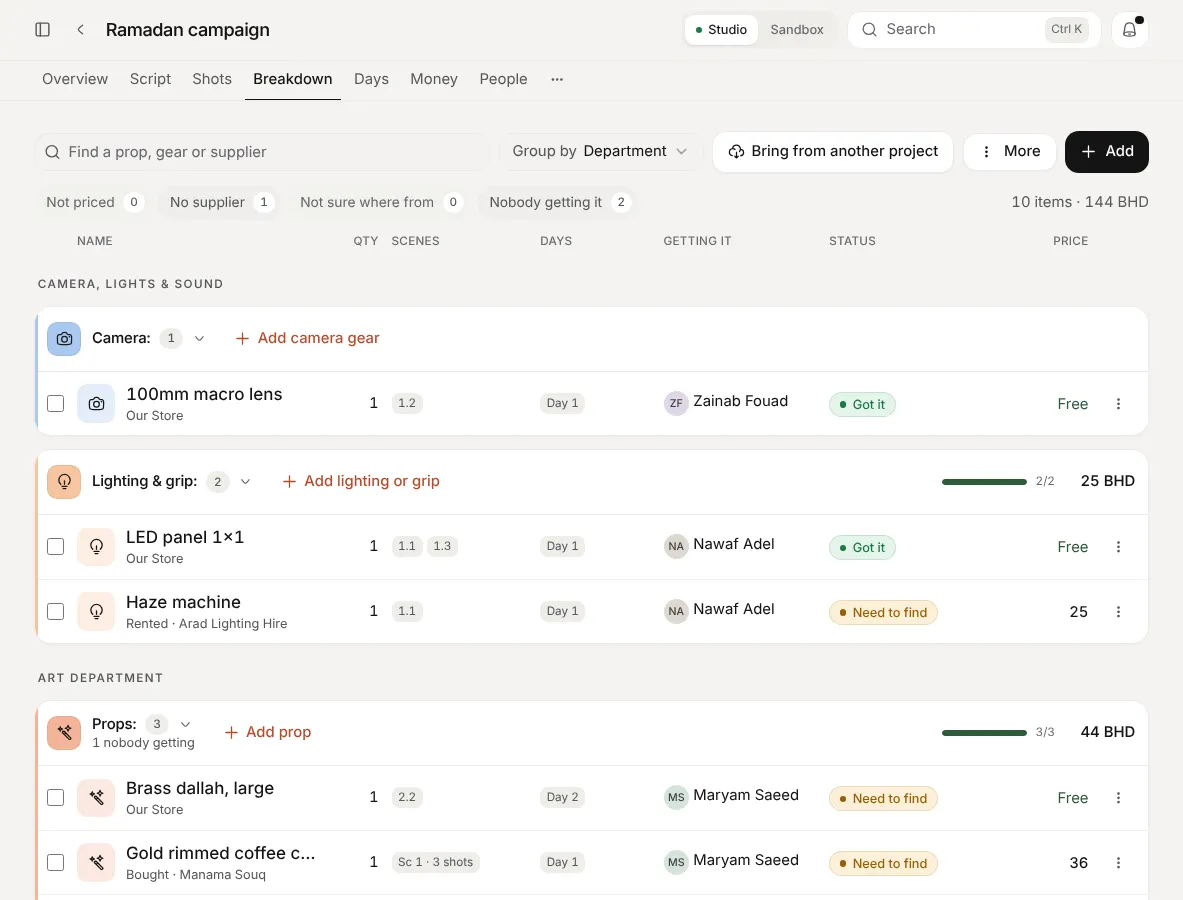
Task: Switch to the Money tab
Action: click(x=434, y=79)
